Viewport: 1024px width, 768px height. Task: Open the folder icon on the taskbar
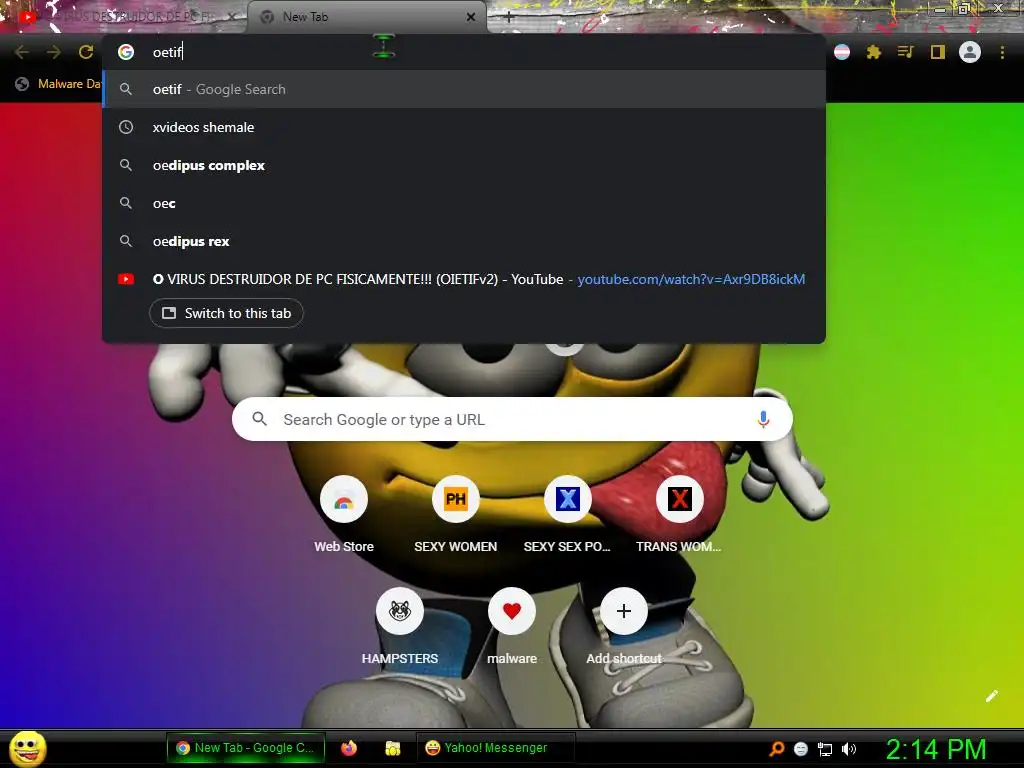[x=392, y=748]
